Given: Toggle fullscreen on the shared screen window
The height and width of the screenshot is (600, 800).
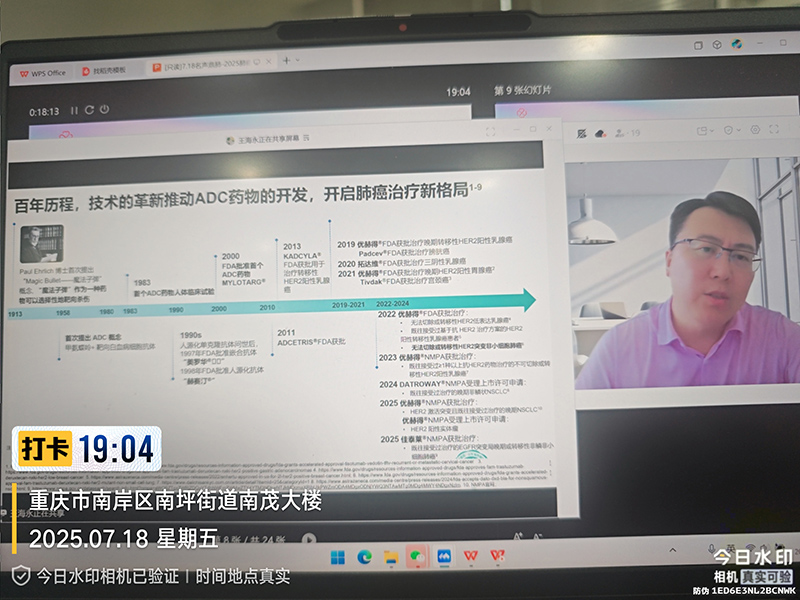Looking at the screenshot, I should 491,131.
